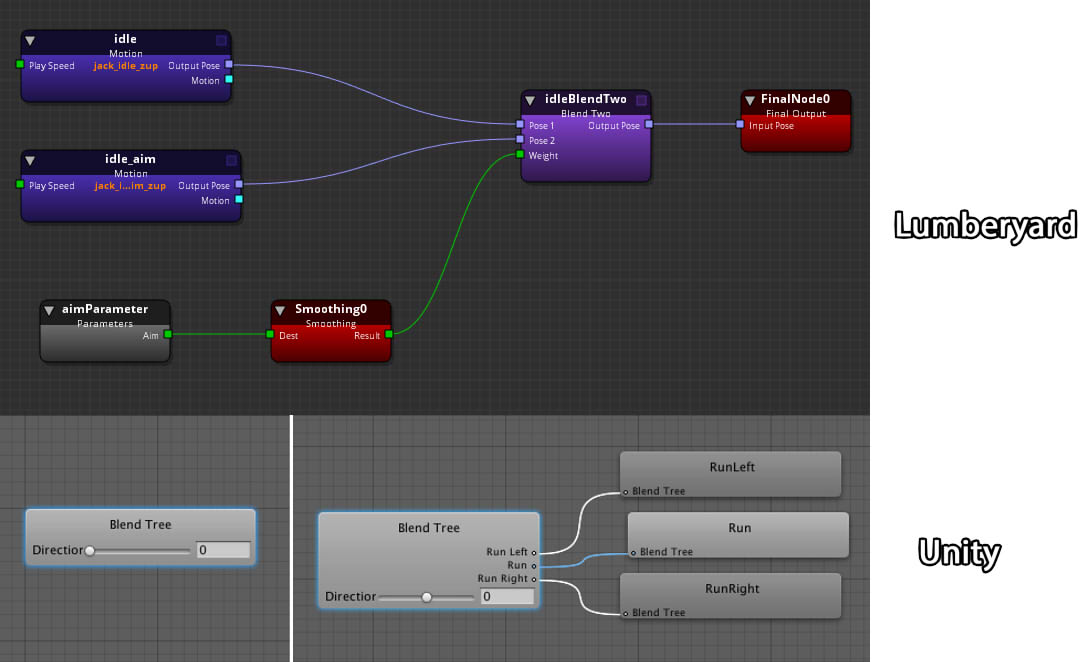Click the Pose 1 input port on idleBlendTwo
Screen dimensions: 1081x662
(x=520, y=125)
